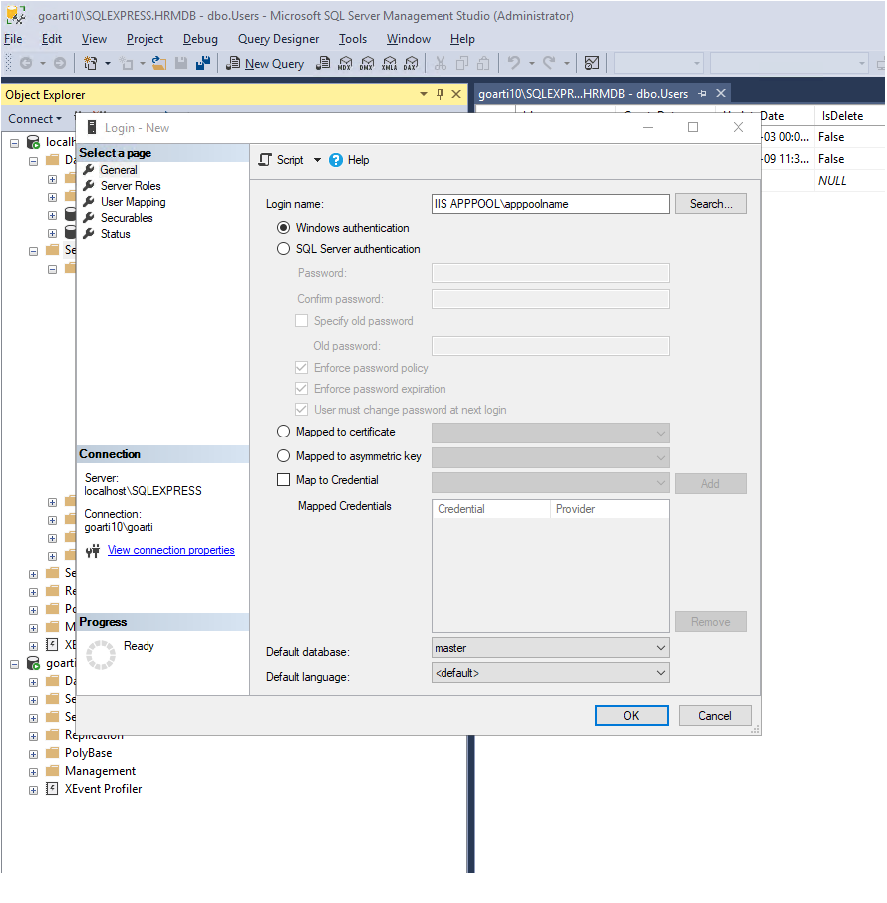Viewport: 887px width, 903px height.
Task: Expand the XEvent Profiler tree node
Action: [x=33, y=790]
